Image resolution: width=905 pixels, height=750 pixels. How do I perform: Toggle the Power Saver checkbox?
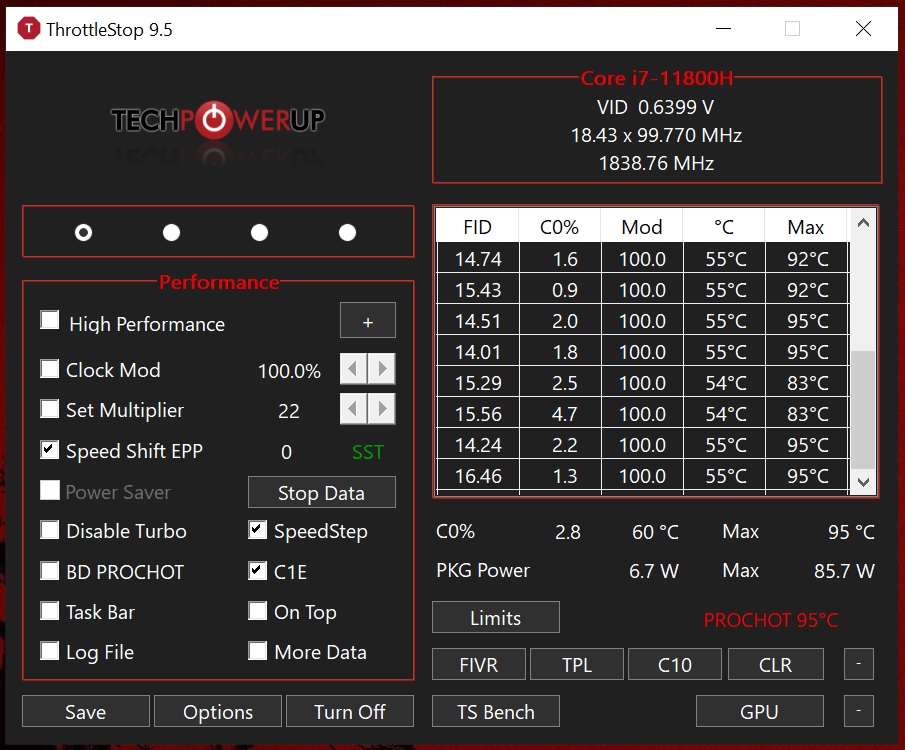click(50, 490)
